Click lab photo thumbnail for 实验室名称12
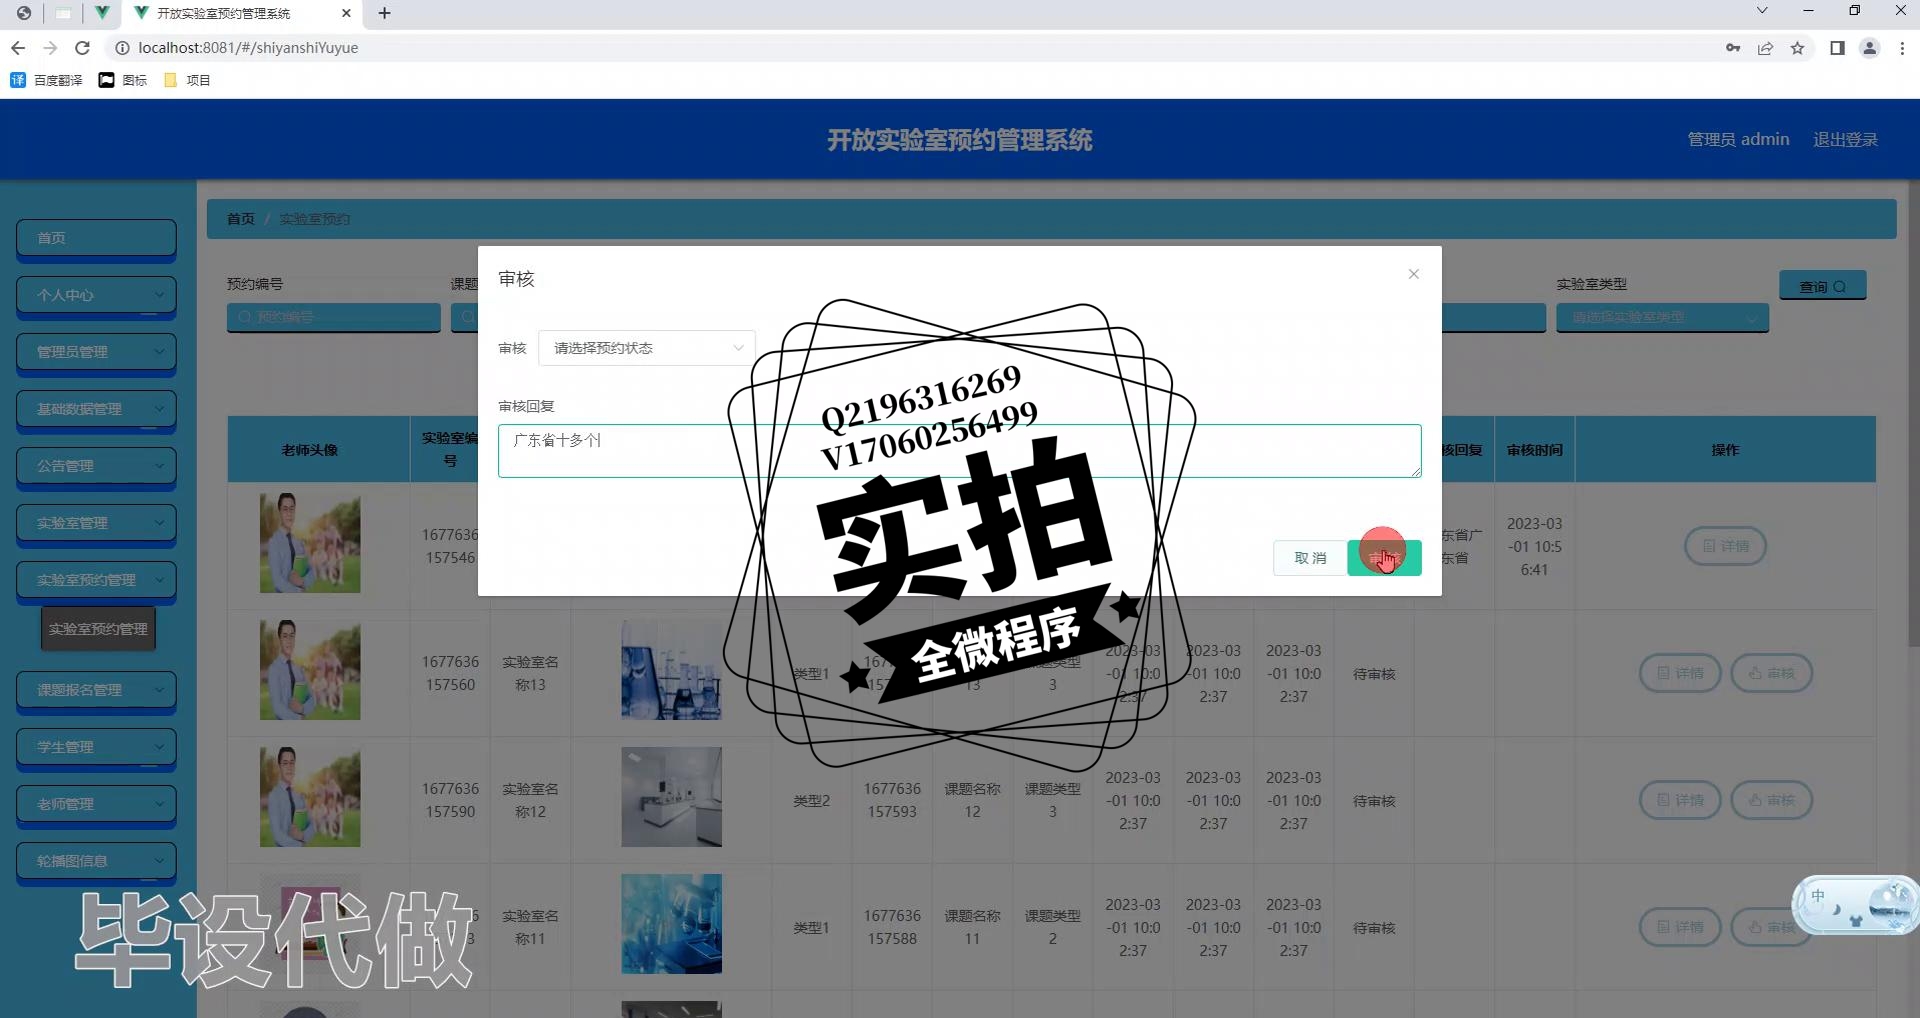 [x=671, y=797]
